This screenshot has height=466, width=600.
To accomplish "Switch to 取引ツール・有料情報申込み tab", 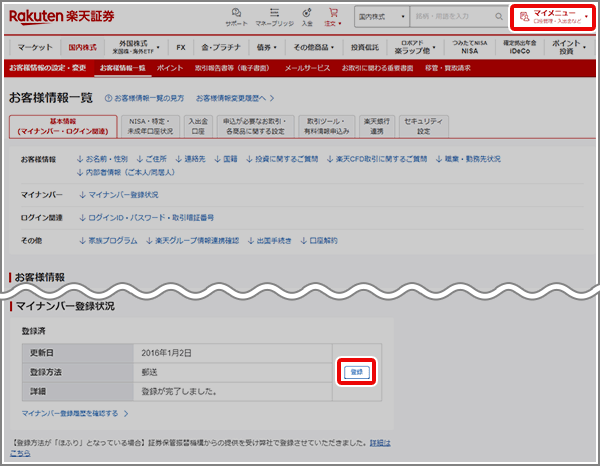I will [327, 126].
